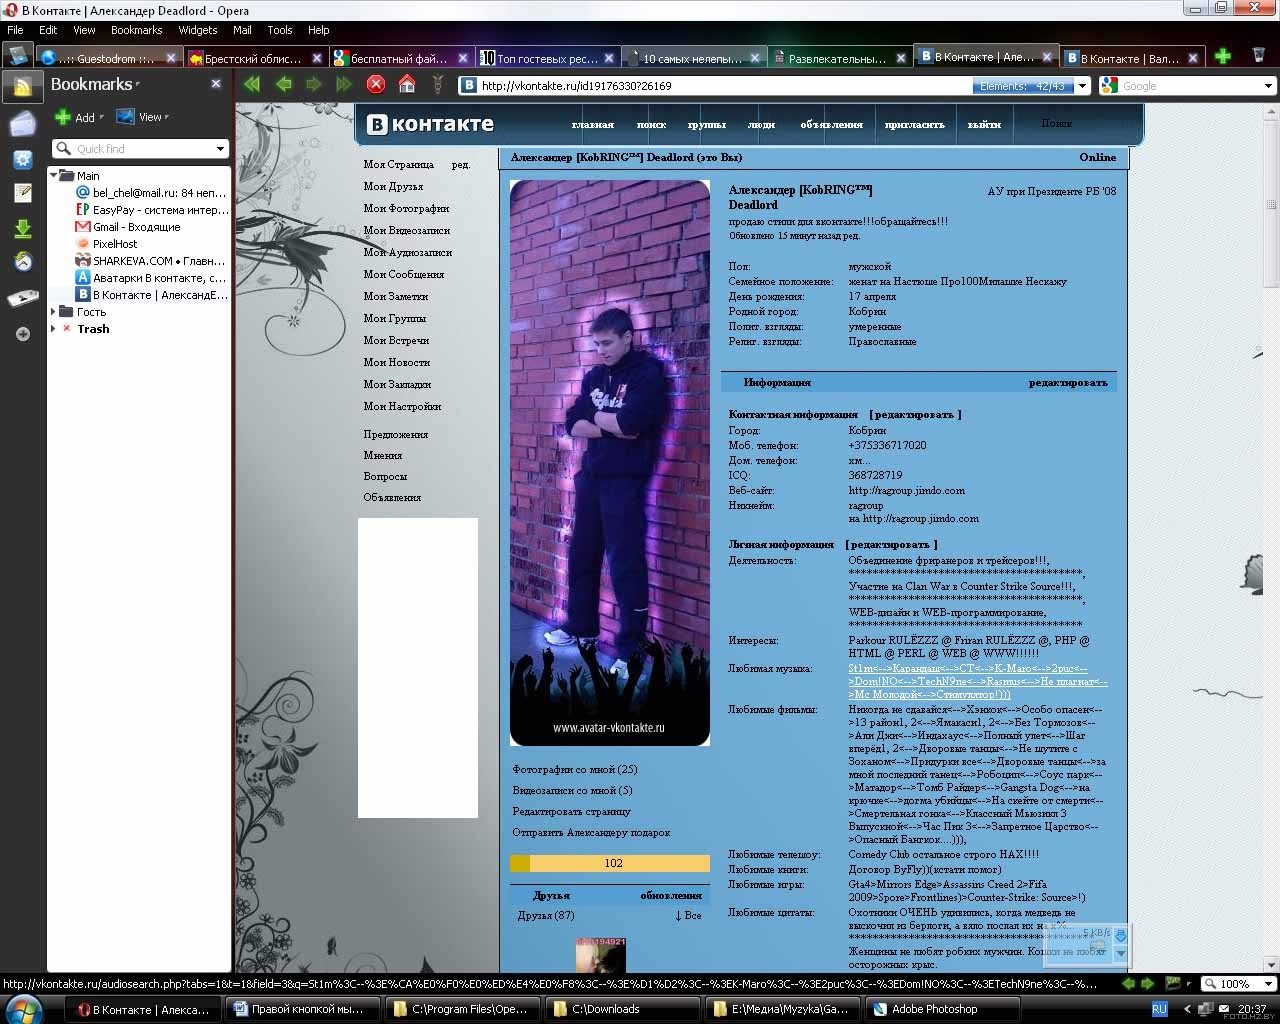Viewport: 1280px width, 1024px height.
Task: Switch to the Брестский облис... tab
Action: [254, 58]
